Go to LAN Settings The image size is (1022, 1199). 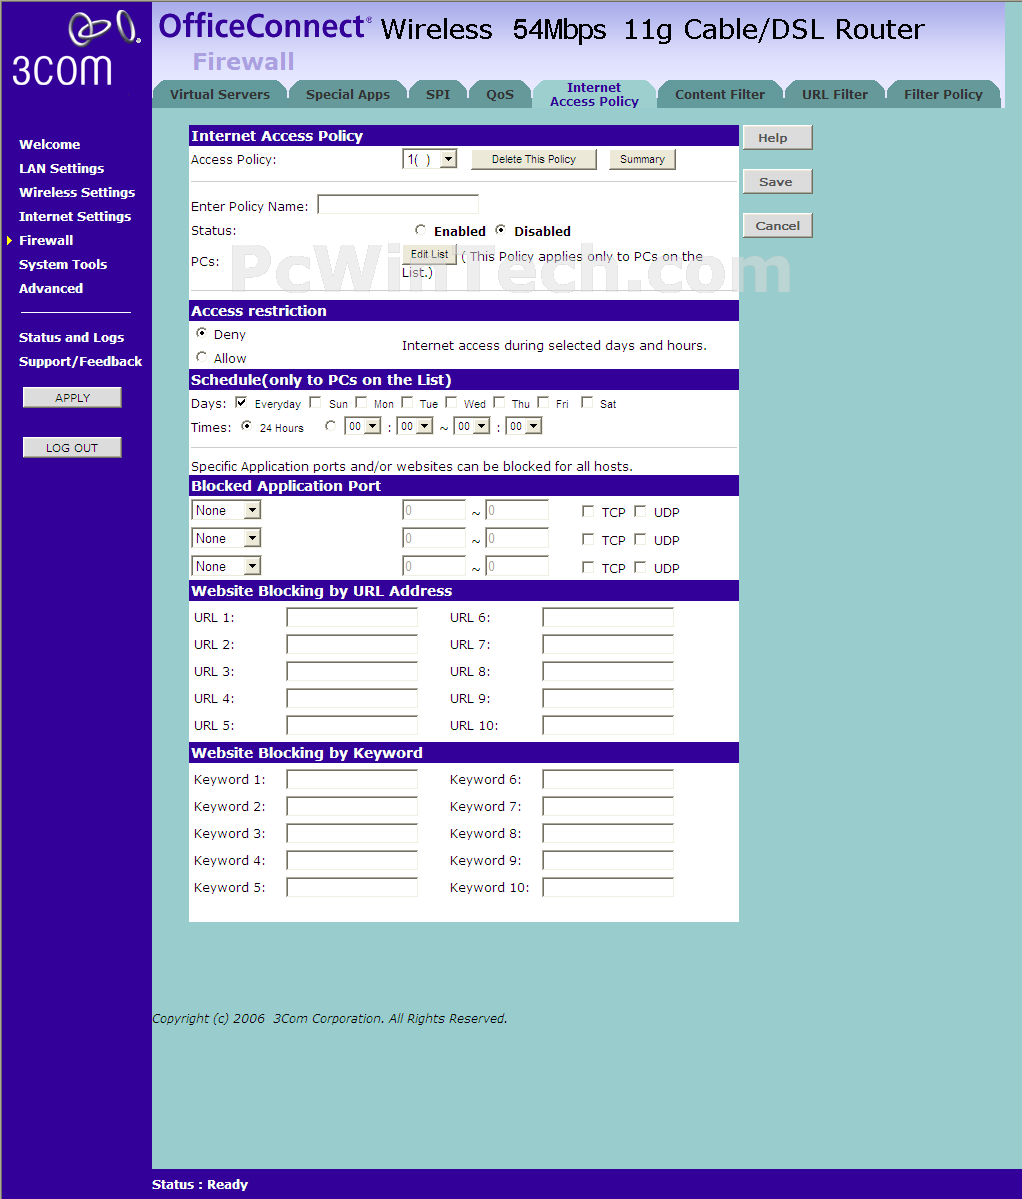click(61, 168)
